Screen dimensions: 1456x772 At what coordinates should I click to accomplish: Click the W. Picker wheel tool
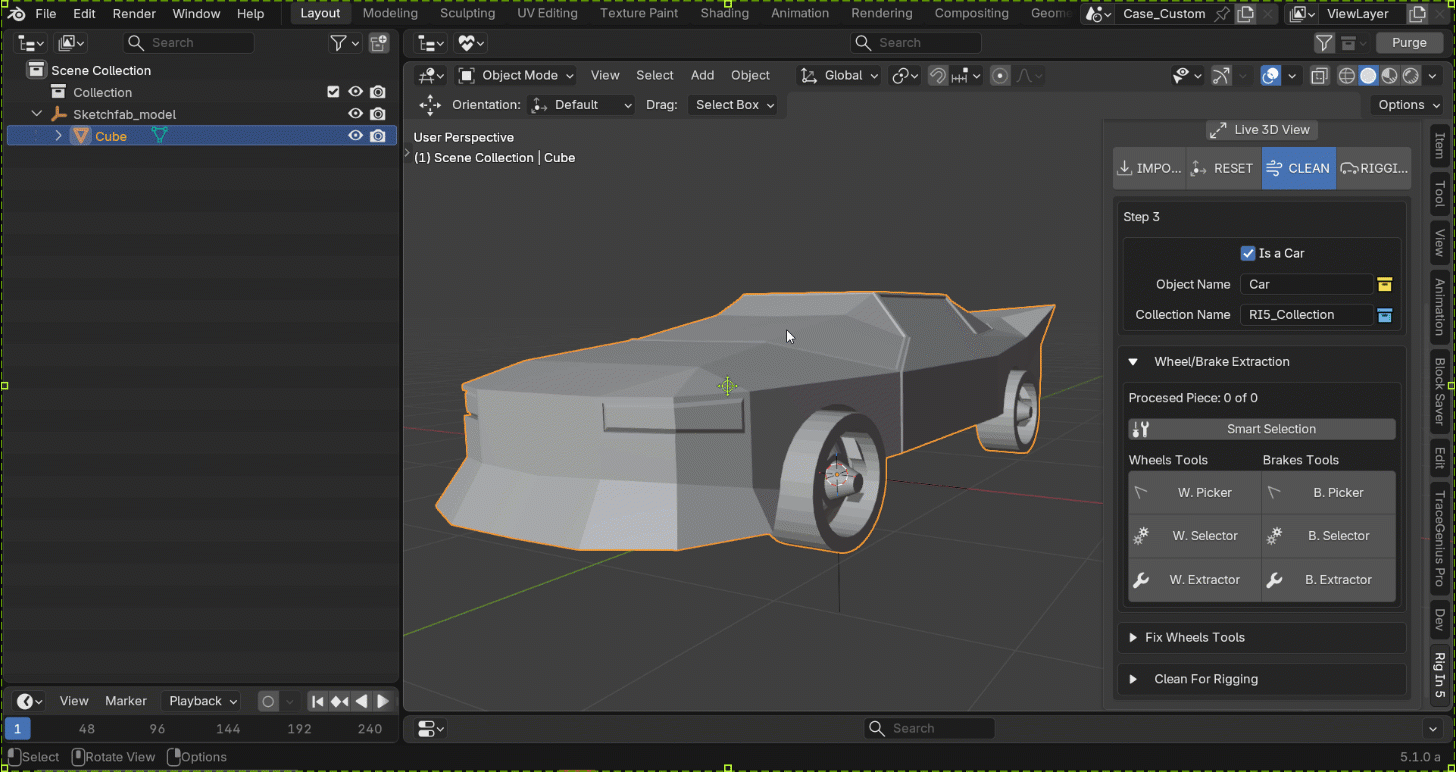(x=1194, y=493)
